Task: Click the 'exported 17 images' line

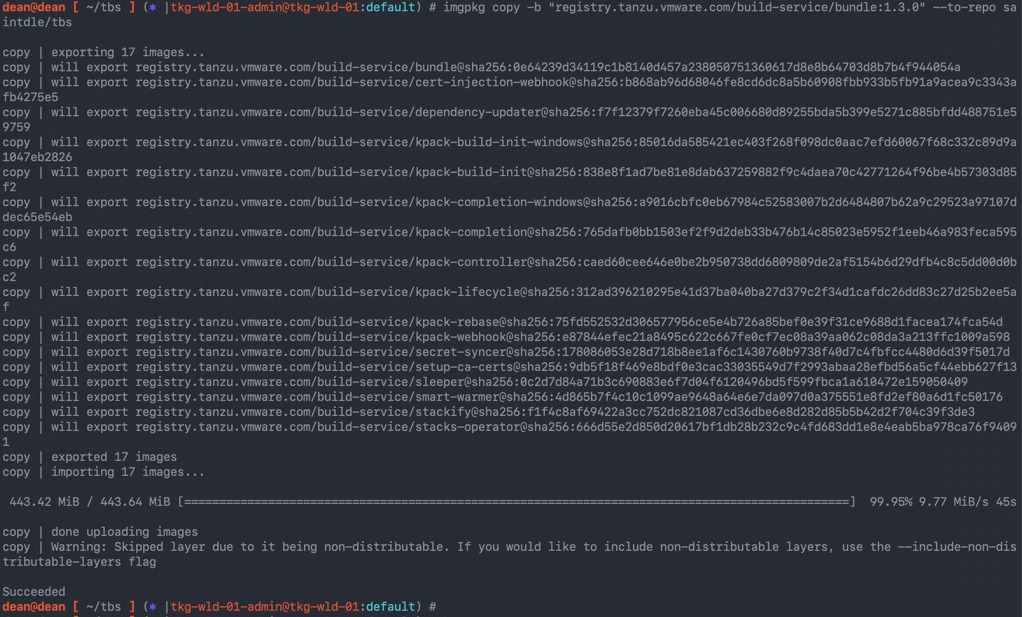Action: 89,457
